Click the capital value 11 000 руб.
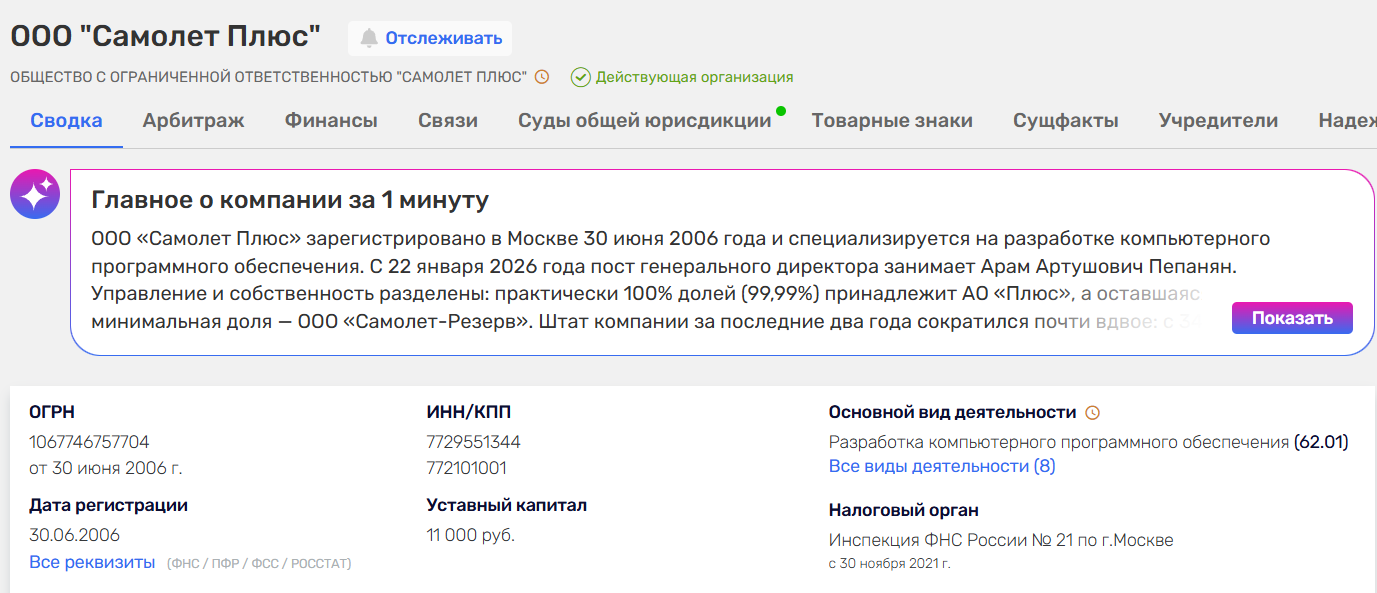This screenshot has width=1377, height=593. [x=470, y=535]
